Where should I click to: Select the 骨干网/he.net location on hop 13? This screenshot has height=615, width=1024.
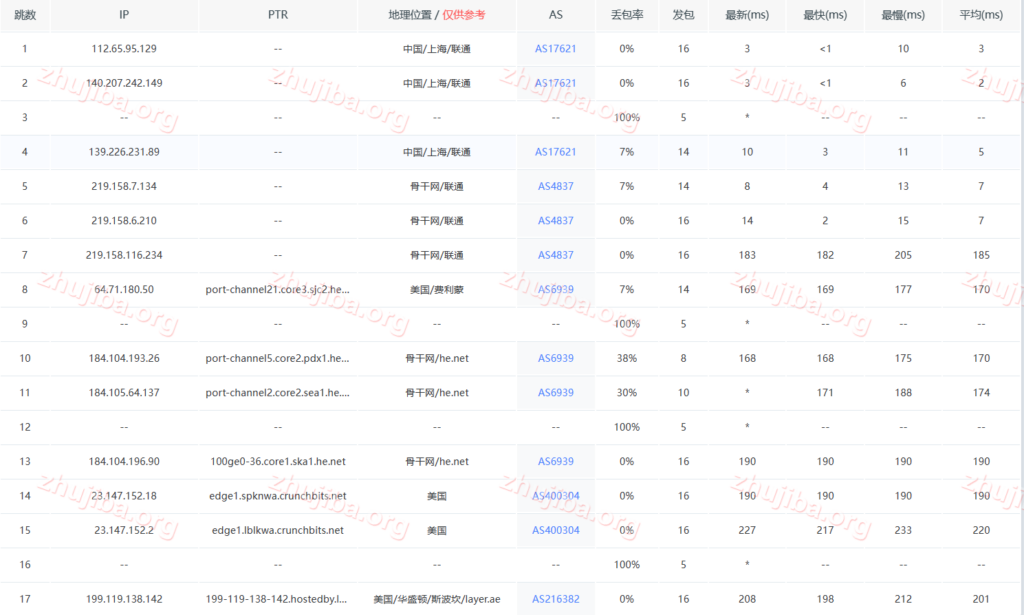pyautogui.click(x=436, y=461)
